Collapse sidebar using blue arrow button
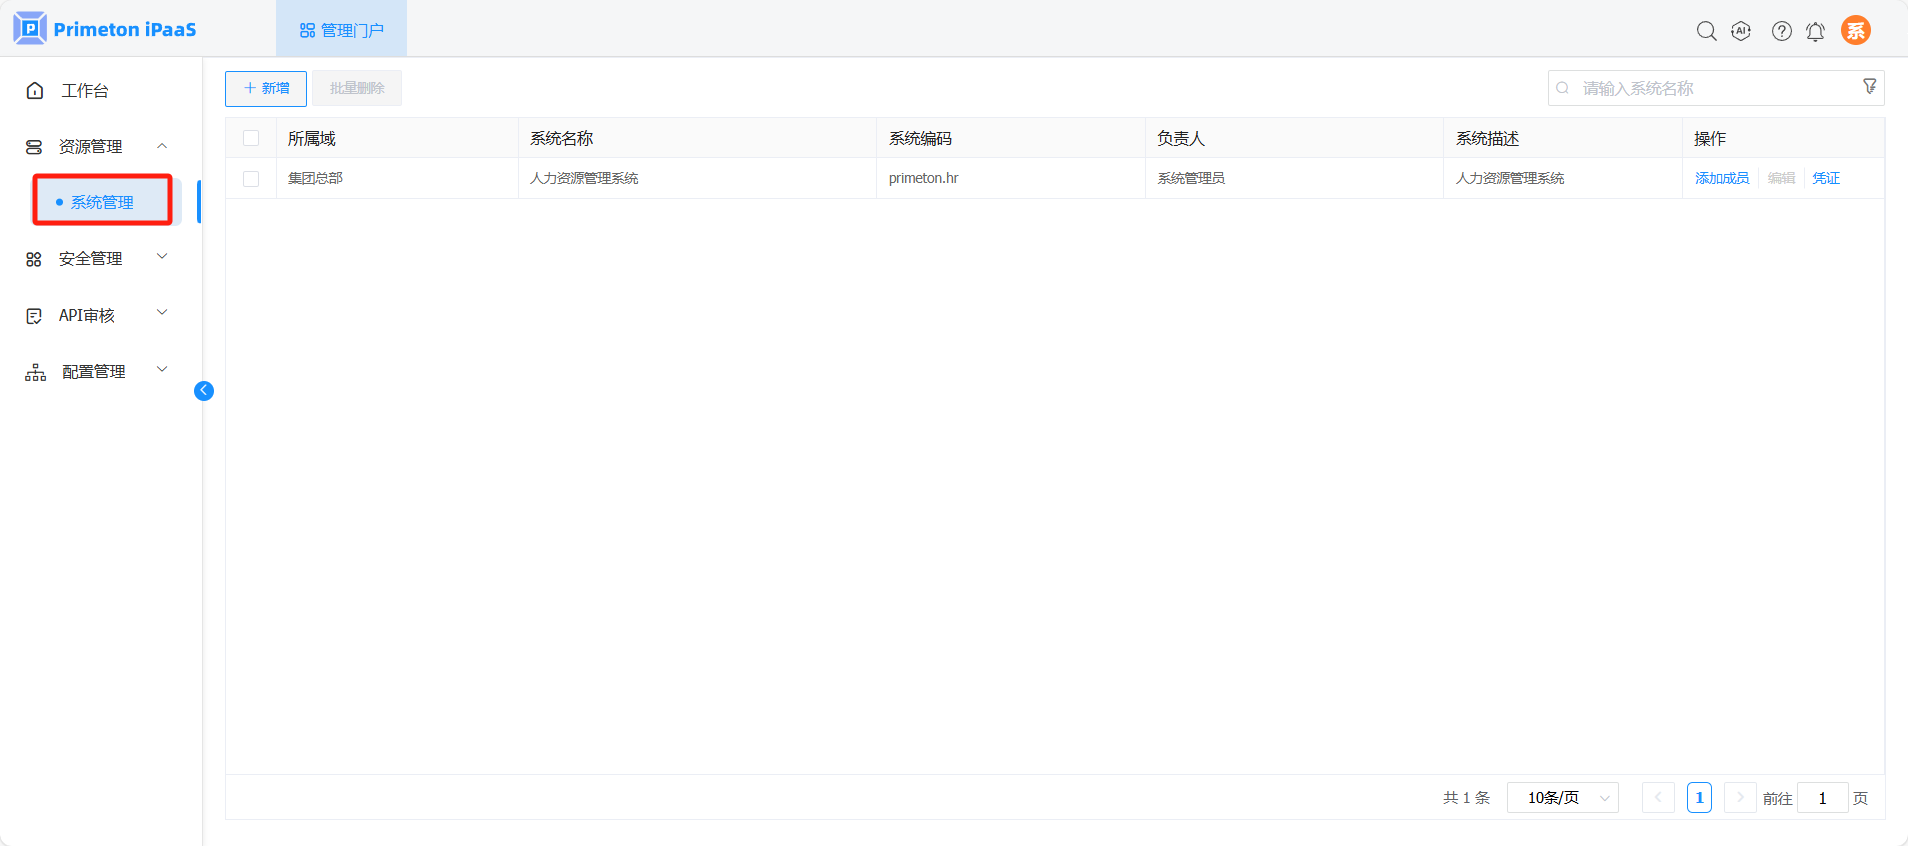This screenshot has height=846, width=1908. click(x=204, y=391)
